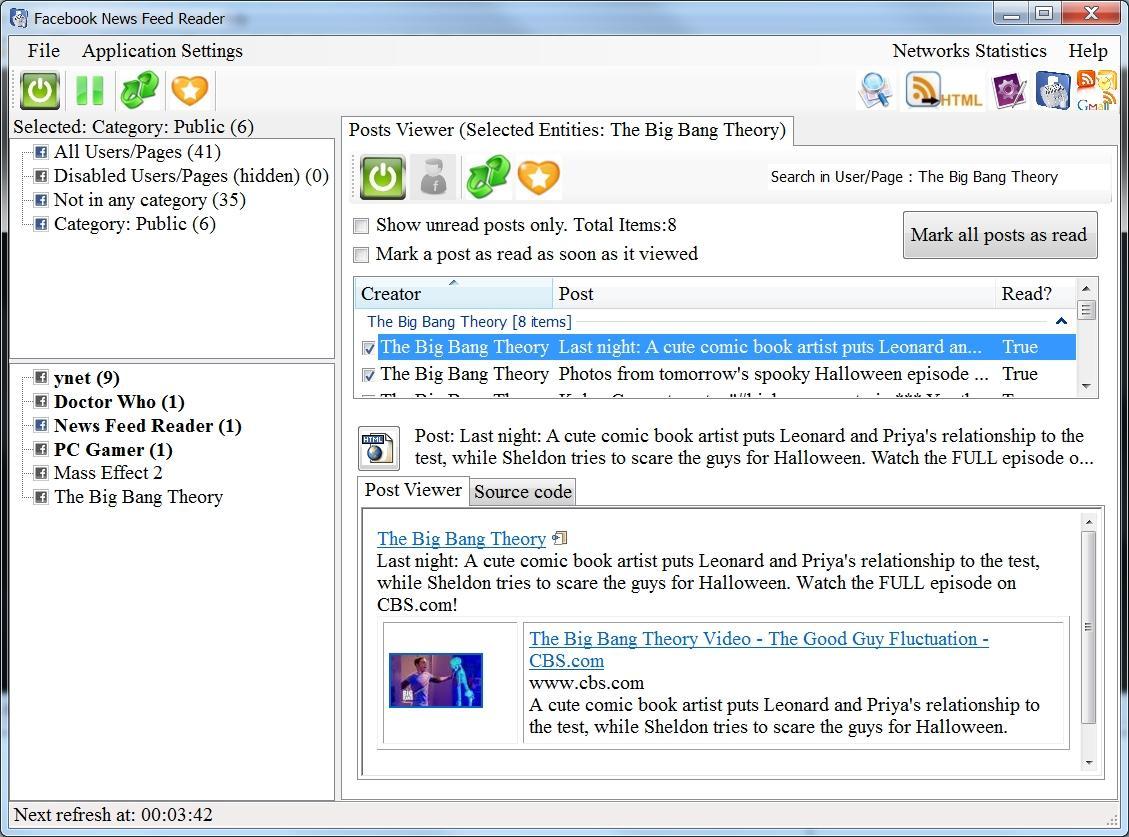Select the Post Viewer tab
Image resolution: width=1129 pixels, height=837 pixels.
point(413,490)
